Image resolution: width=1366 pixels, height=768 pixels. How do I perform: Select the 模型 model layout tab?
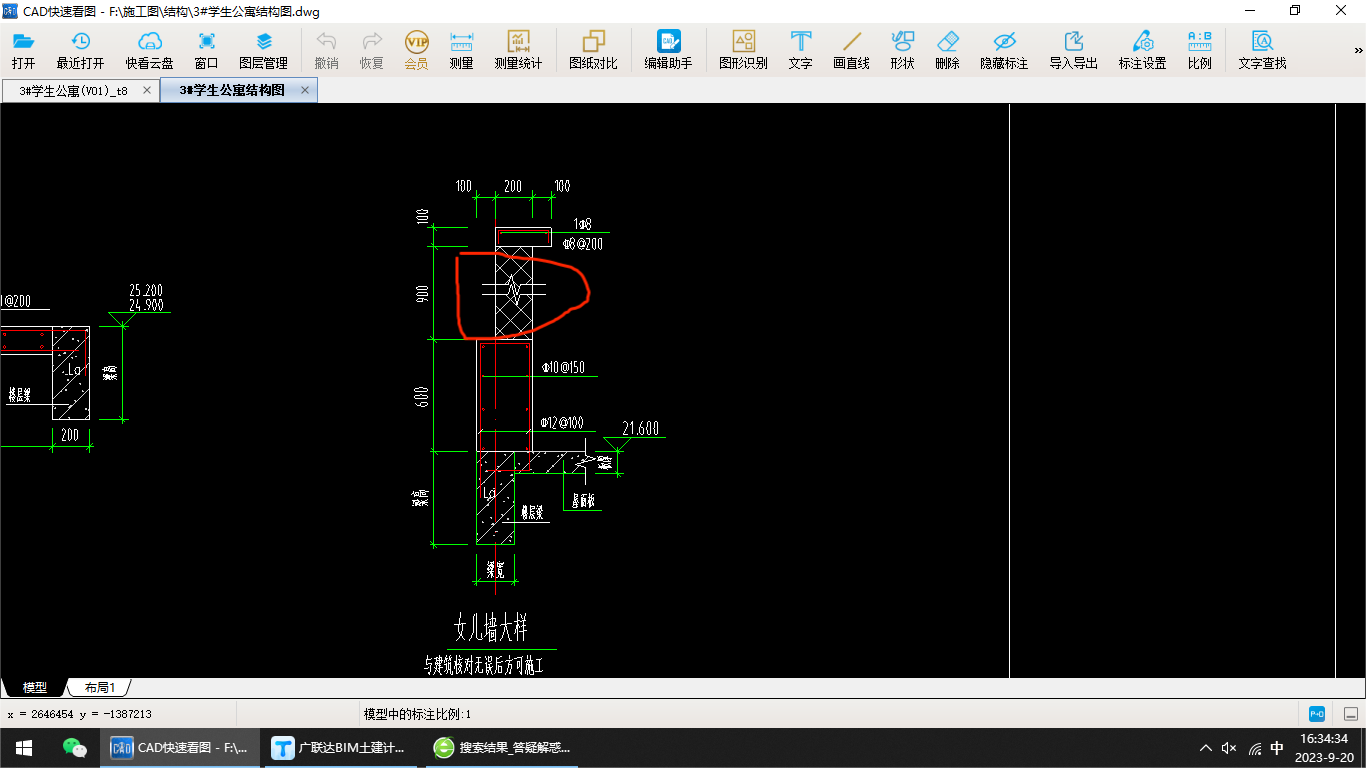34,688
